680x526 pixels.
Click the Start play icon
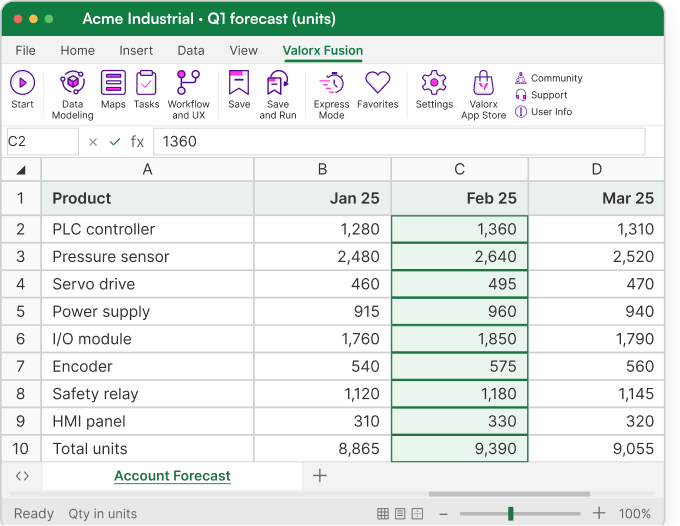(22, 82)
